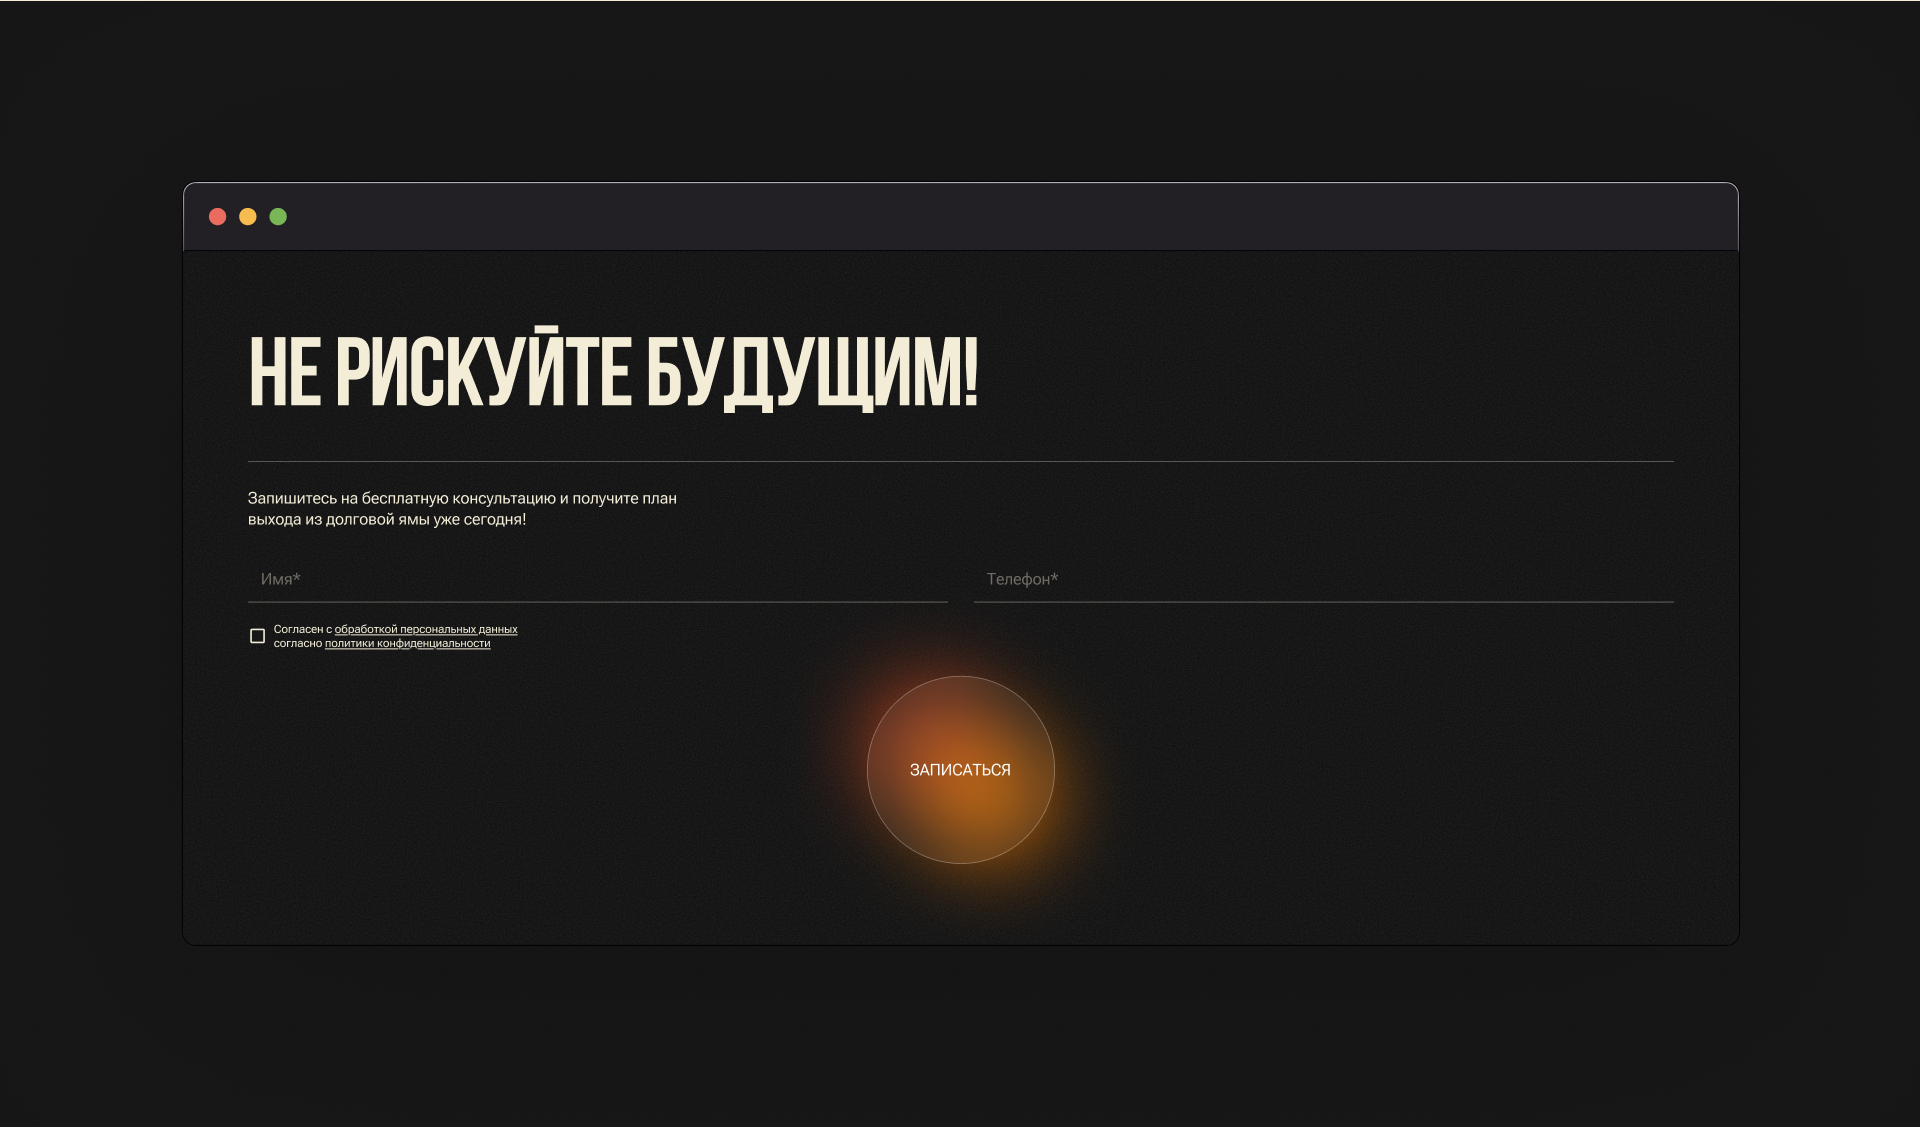Viewport: 1920px width, 1127px height.
Task: Click the word 'РИСКУЙТЕ' in the heading
Action: (482, 372)
